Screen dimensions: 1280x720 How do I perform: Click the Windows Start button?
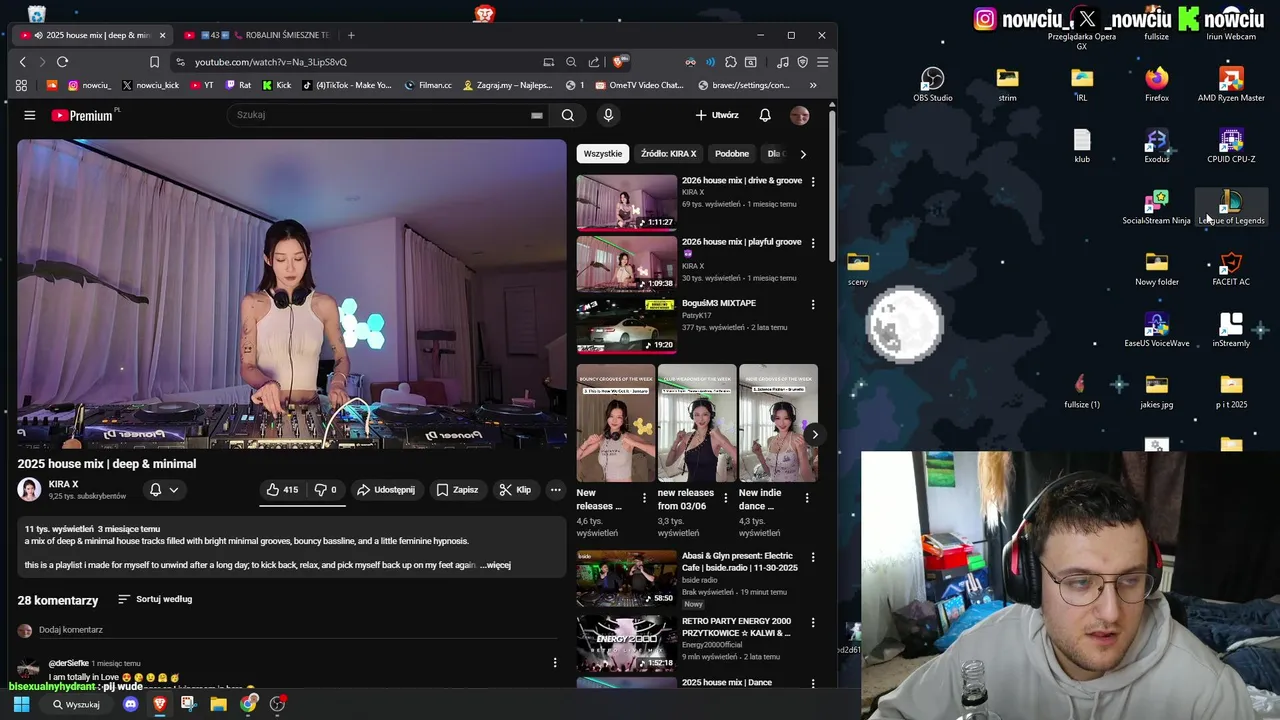point(21,704)
